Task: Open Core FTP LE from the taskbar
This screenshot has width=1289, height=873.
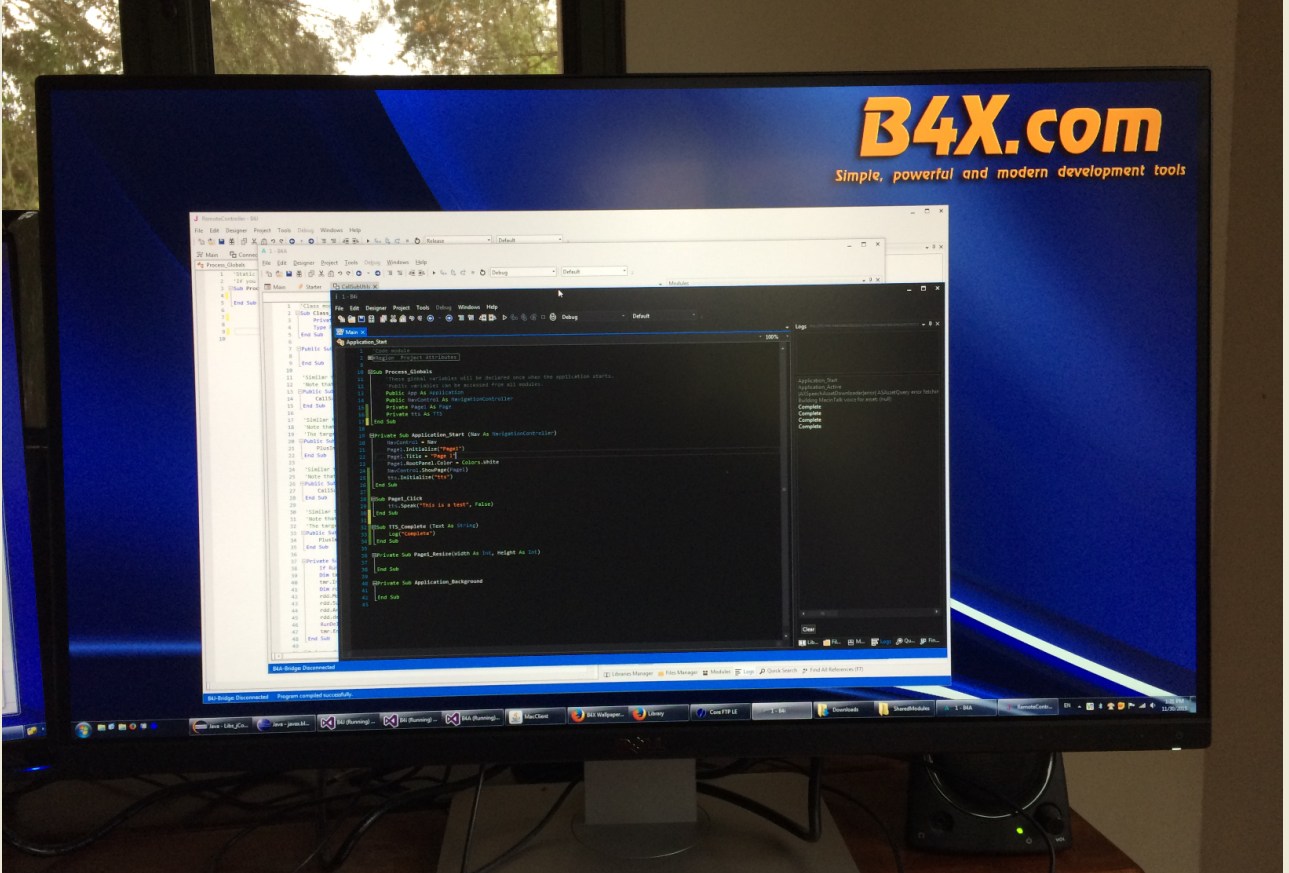Action: (x=718, y=712)
